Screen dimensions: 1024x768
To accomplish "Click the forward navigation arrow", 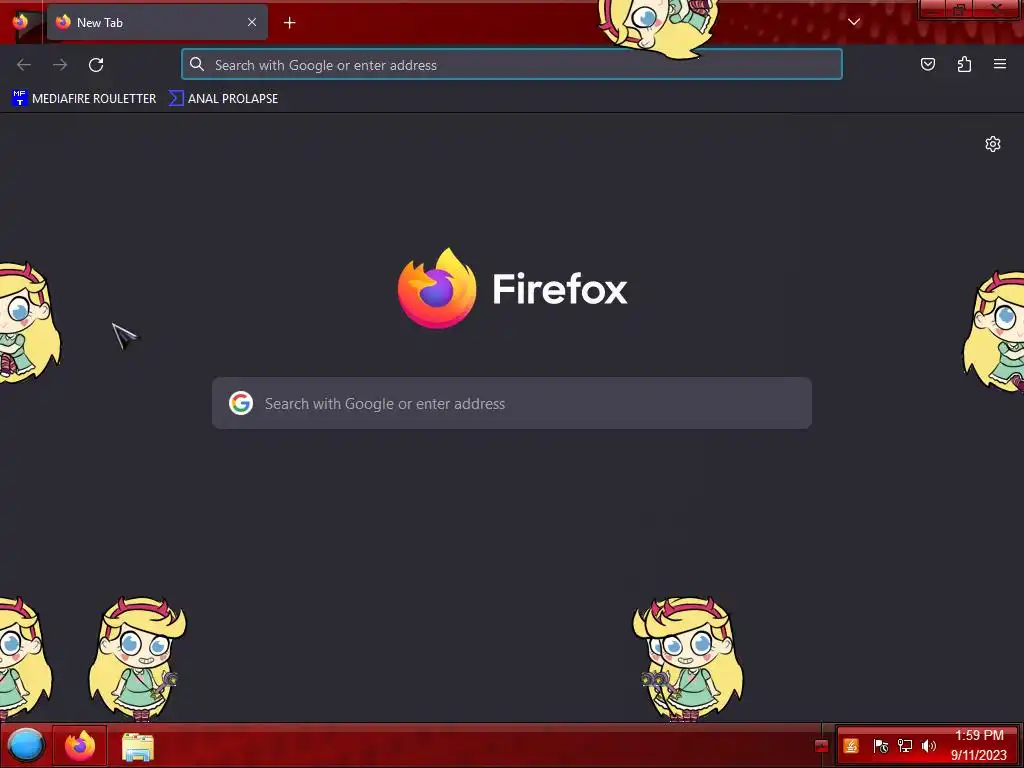I will tap(60, 65).
